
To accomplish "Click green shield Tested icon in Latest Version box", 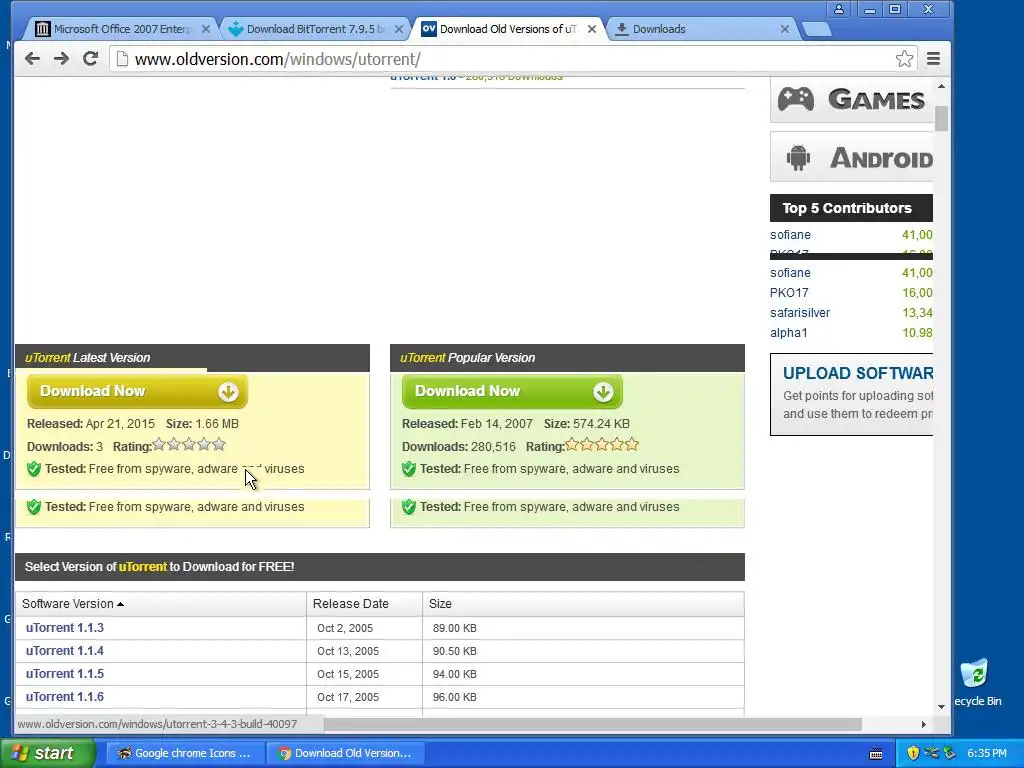I will click(34, 469).
